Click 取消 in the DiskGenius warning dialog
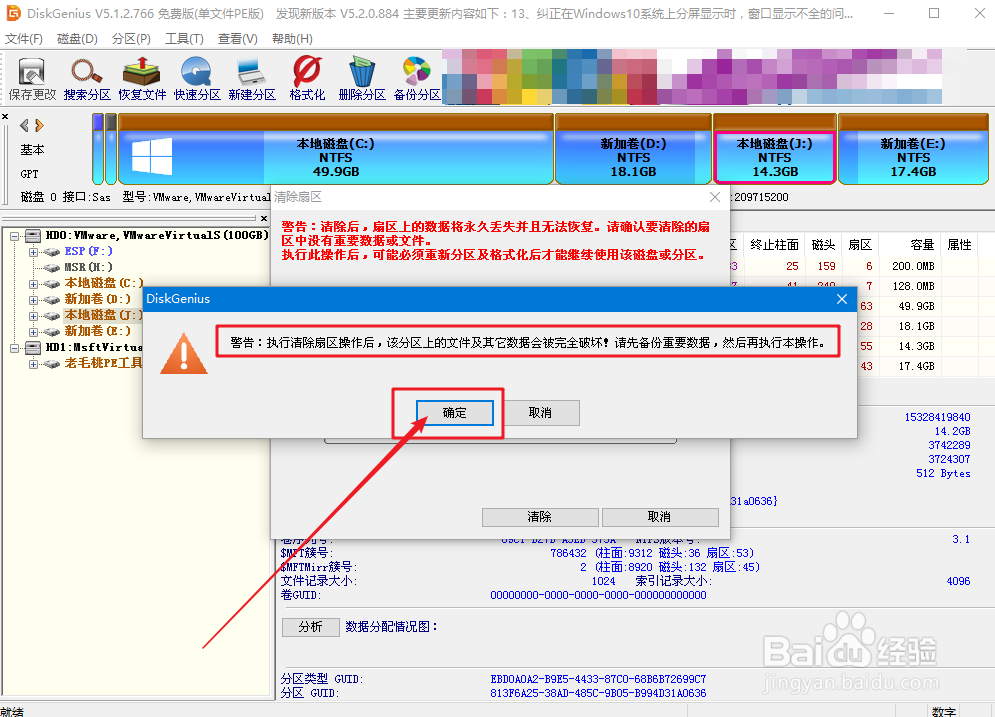995x717 pixels. [541, 412]
